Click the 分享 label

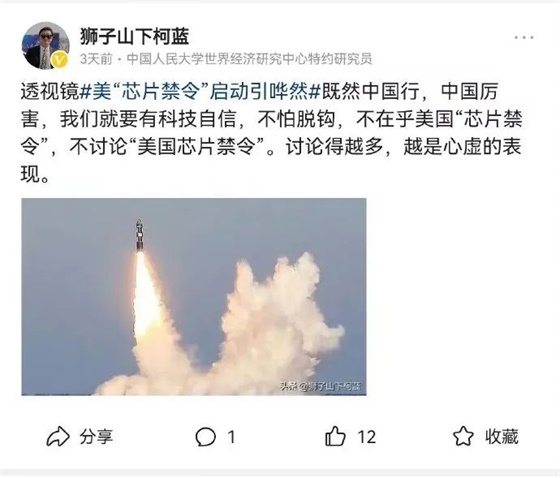tap(96, 437)
